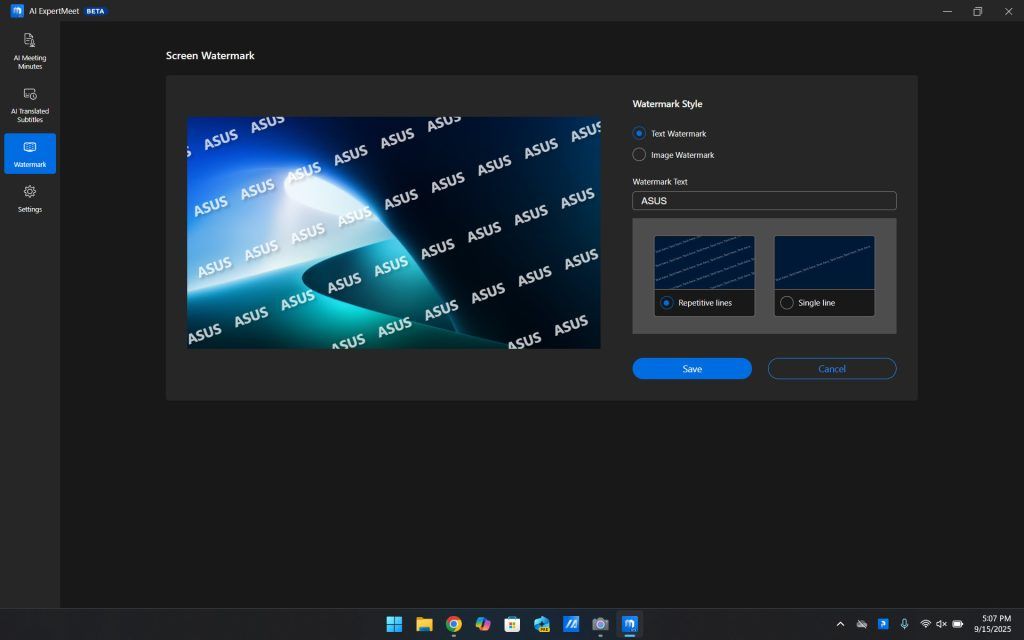Open Microsoft Store from the taskbar
The width and height of the screenshot is (1024, 640).
pos(513,624)
